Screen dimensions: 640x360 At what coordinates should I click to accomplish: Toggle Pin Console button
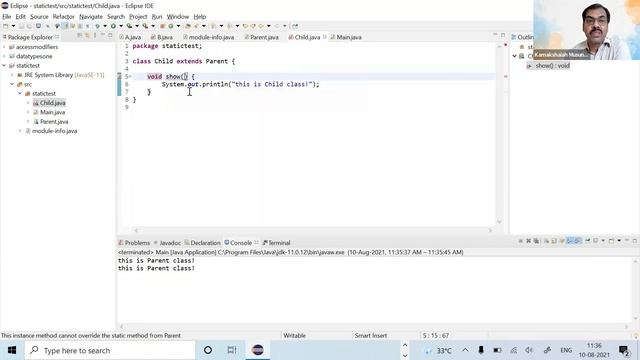[x=588, y=241]
